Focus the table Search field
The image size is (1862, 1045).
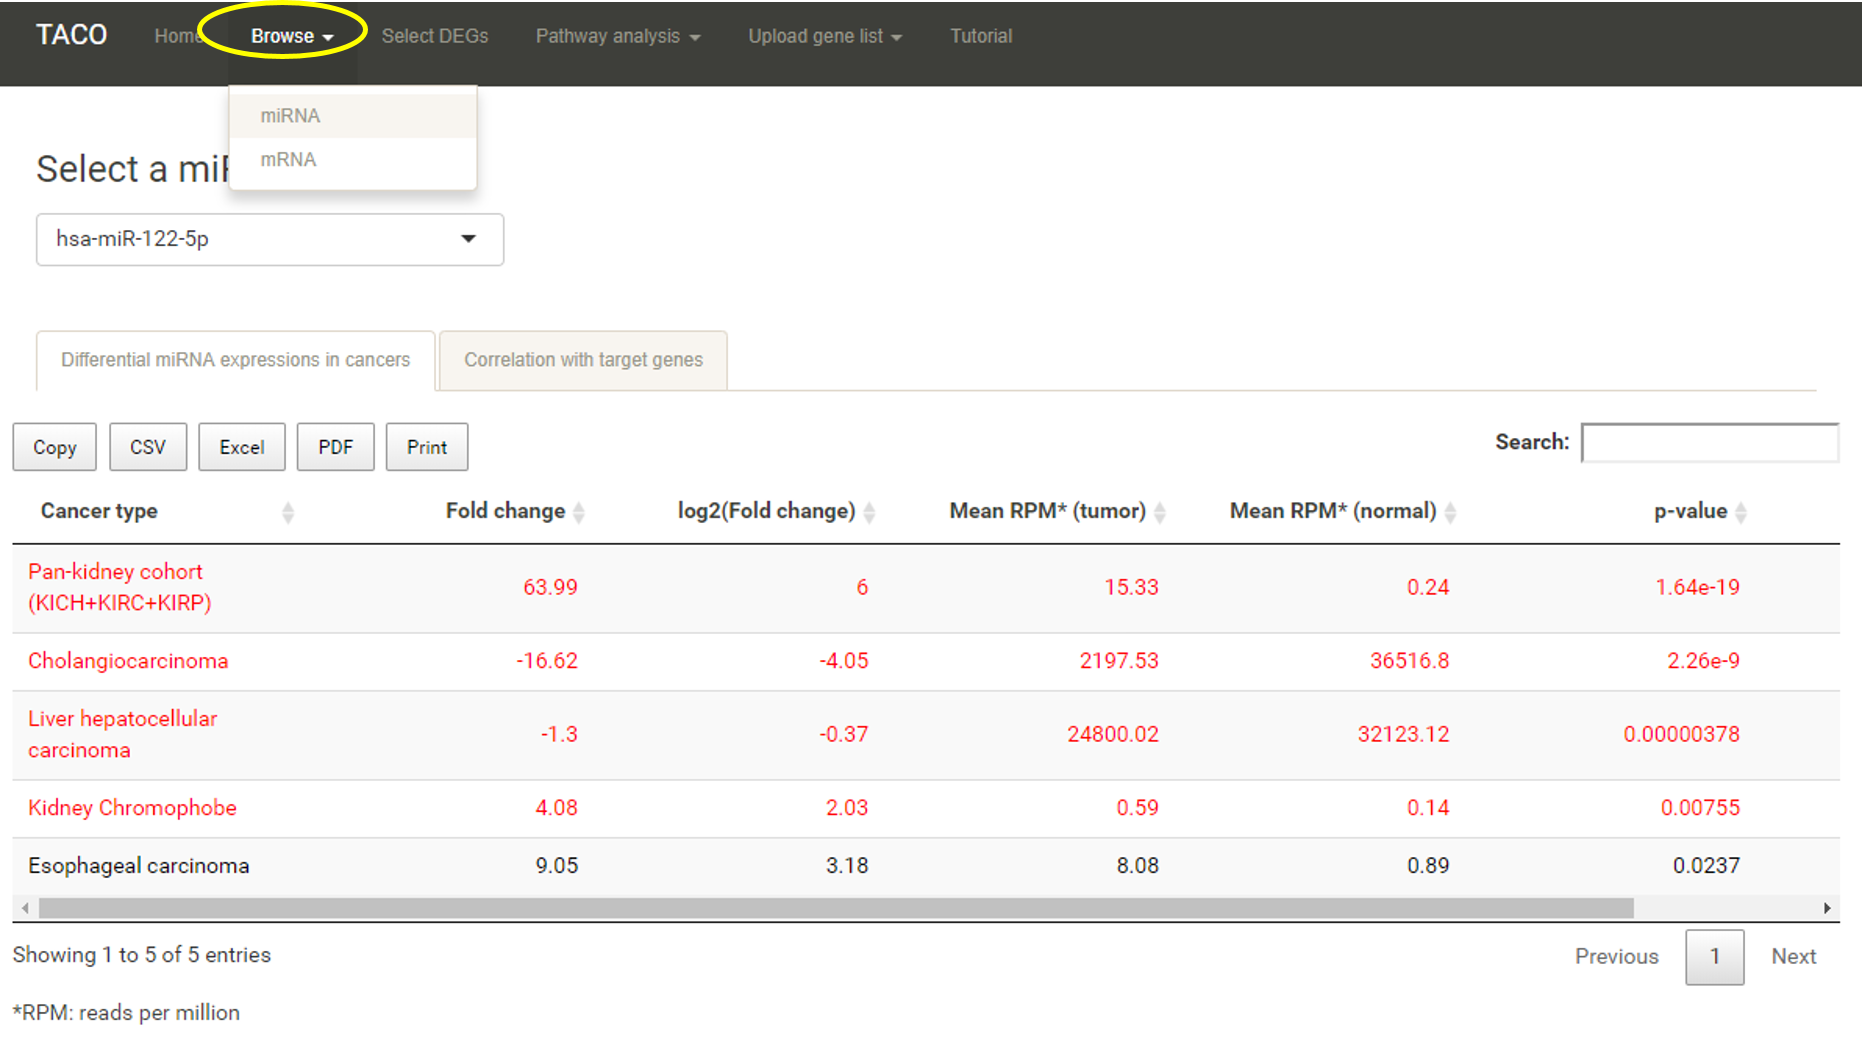coord(1710,443)
